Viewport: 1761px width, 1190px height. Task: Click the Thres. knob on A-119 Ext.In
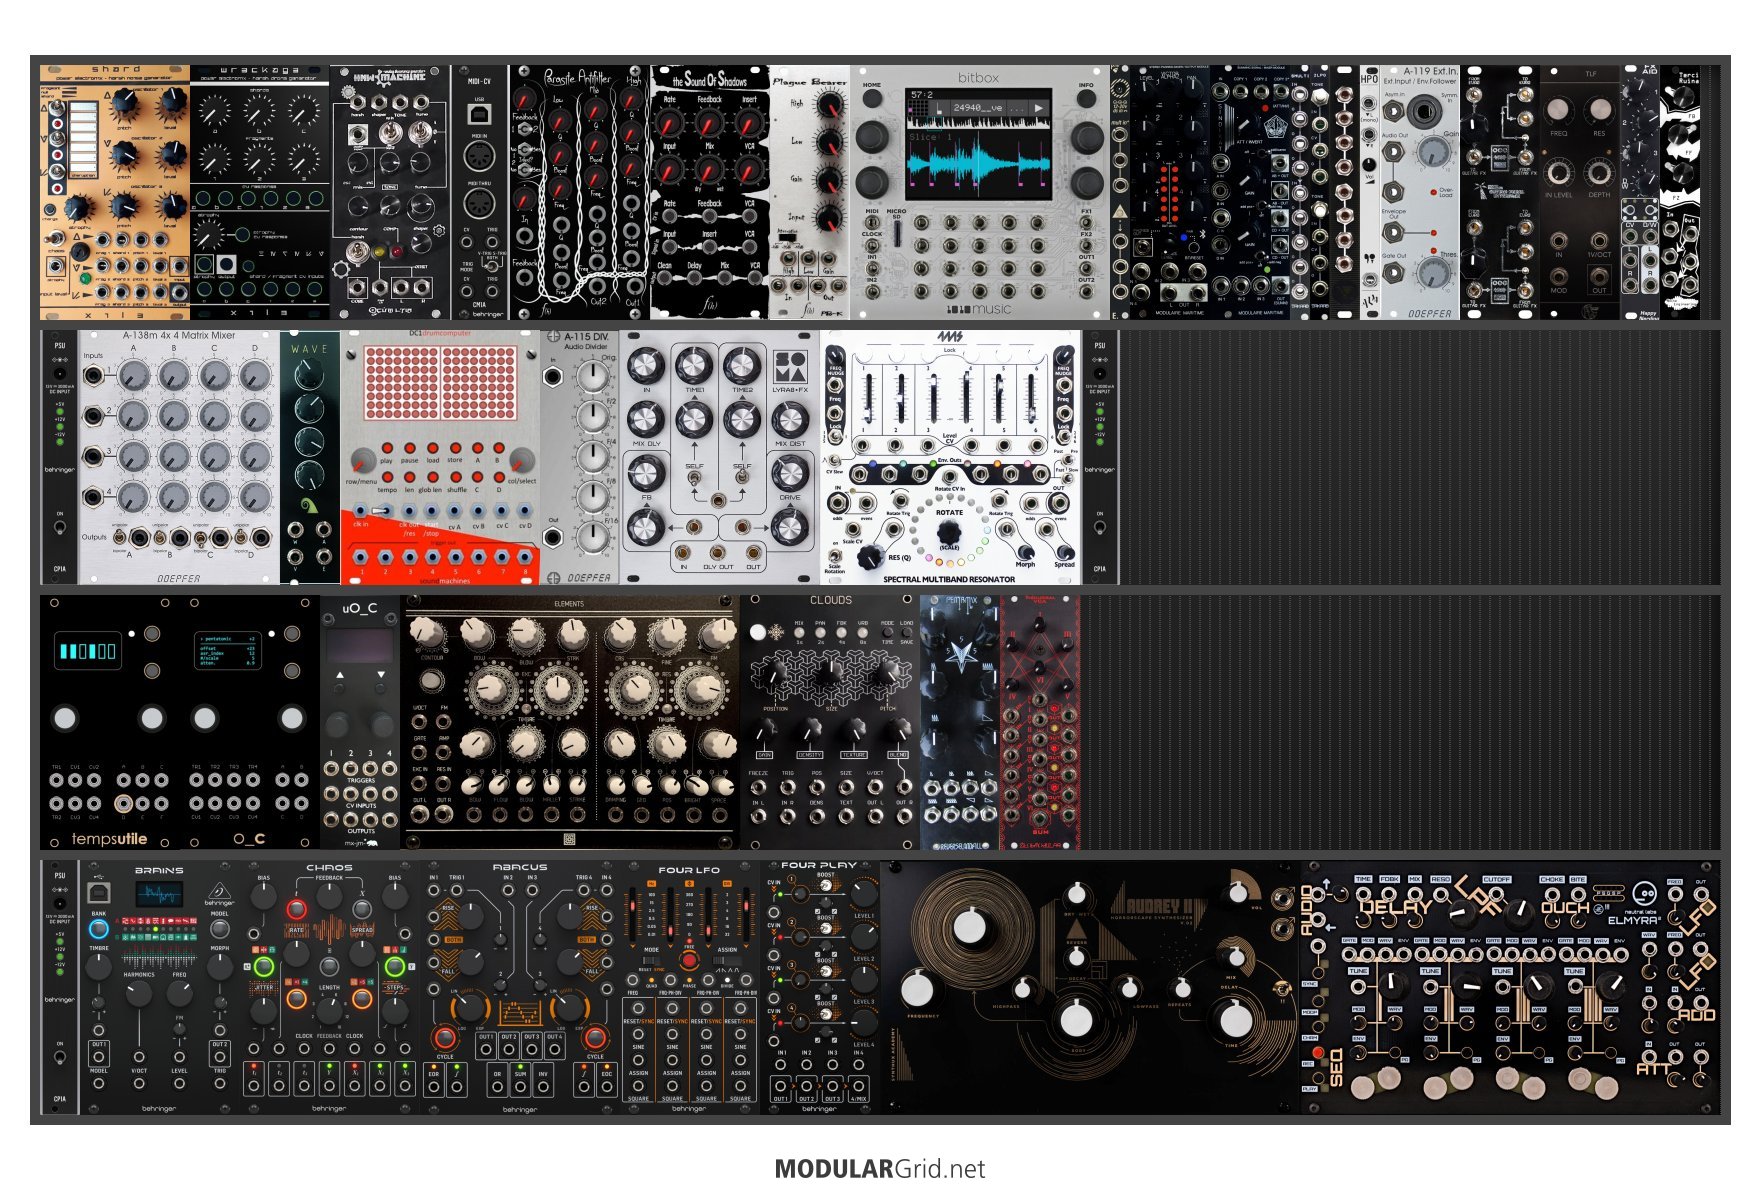(1433, 272)
